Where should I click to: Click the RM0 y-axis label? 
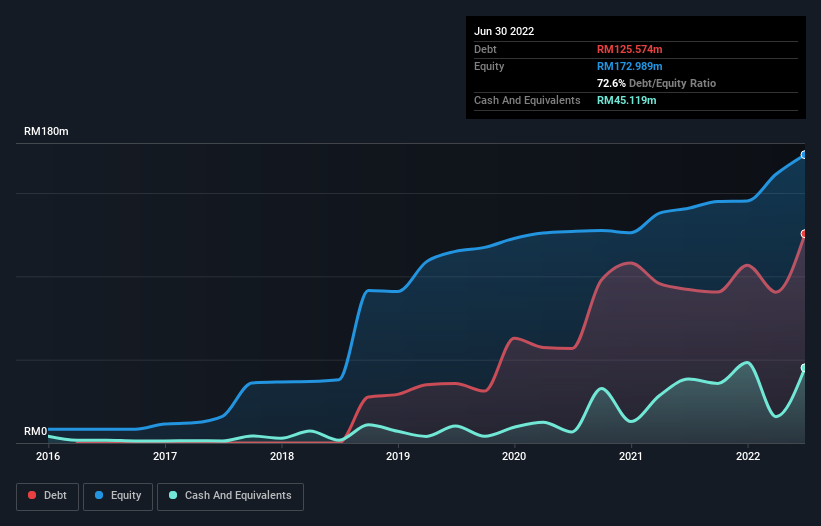pyautogui.click(x=36, y=431)
